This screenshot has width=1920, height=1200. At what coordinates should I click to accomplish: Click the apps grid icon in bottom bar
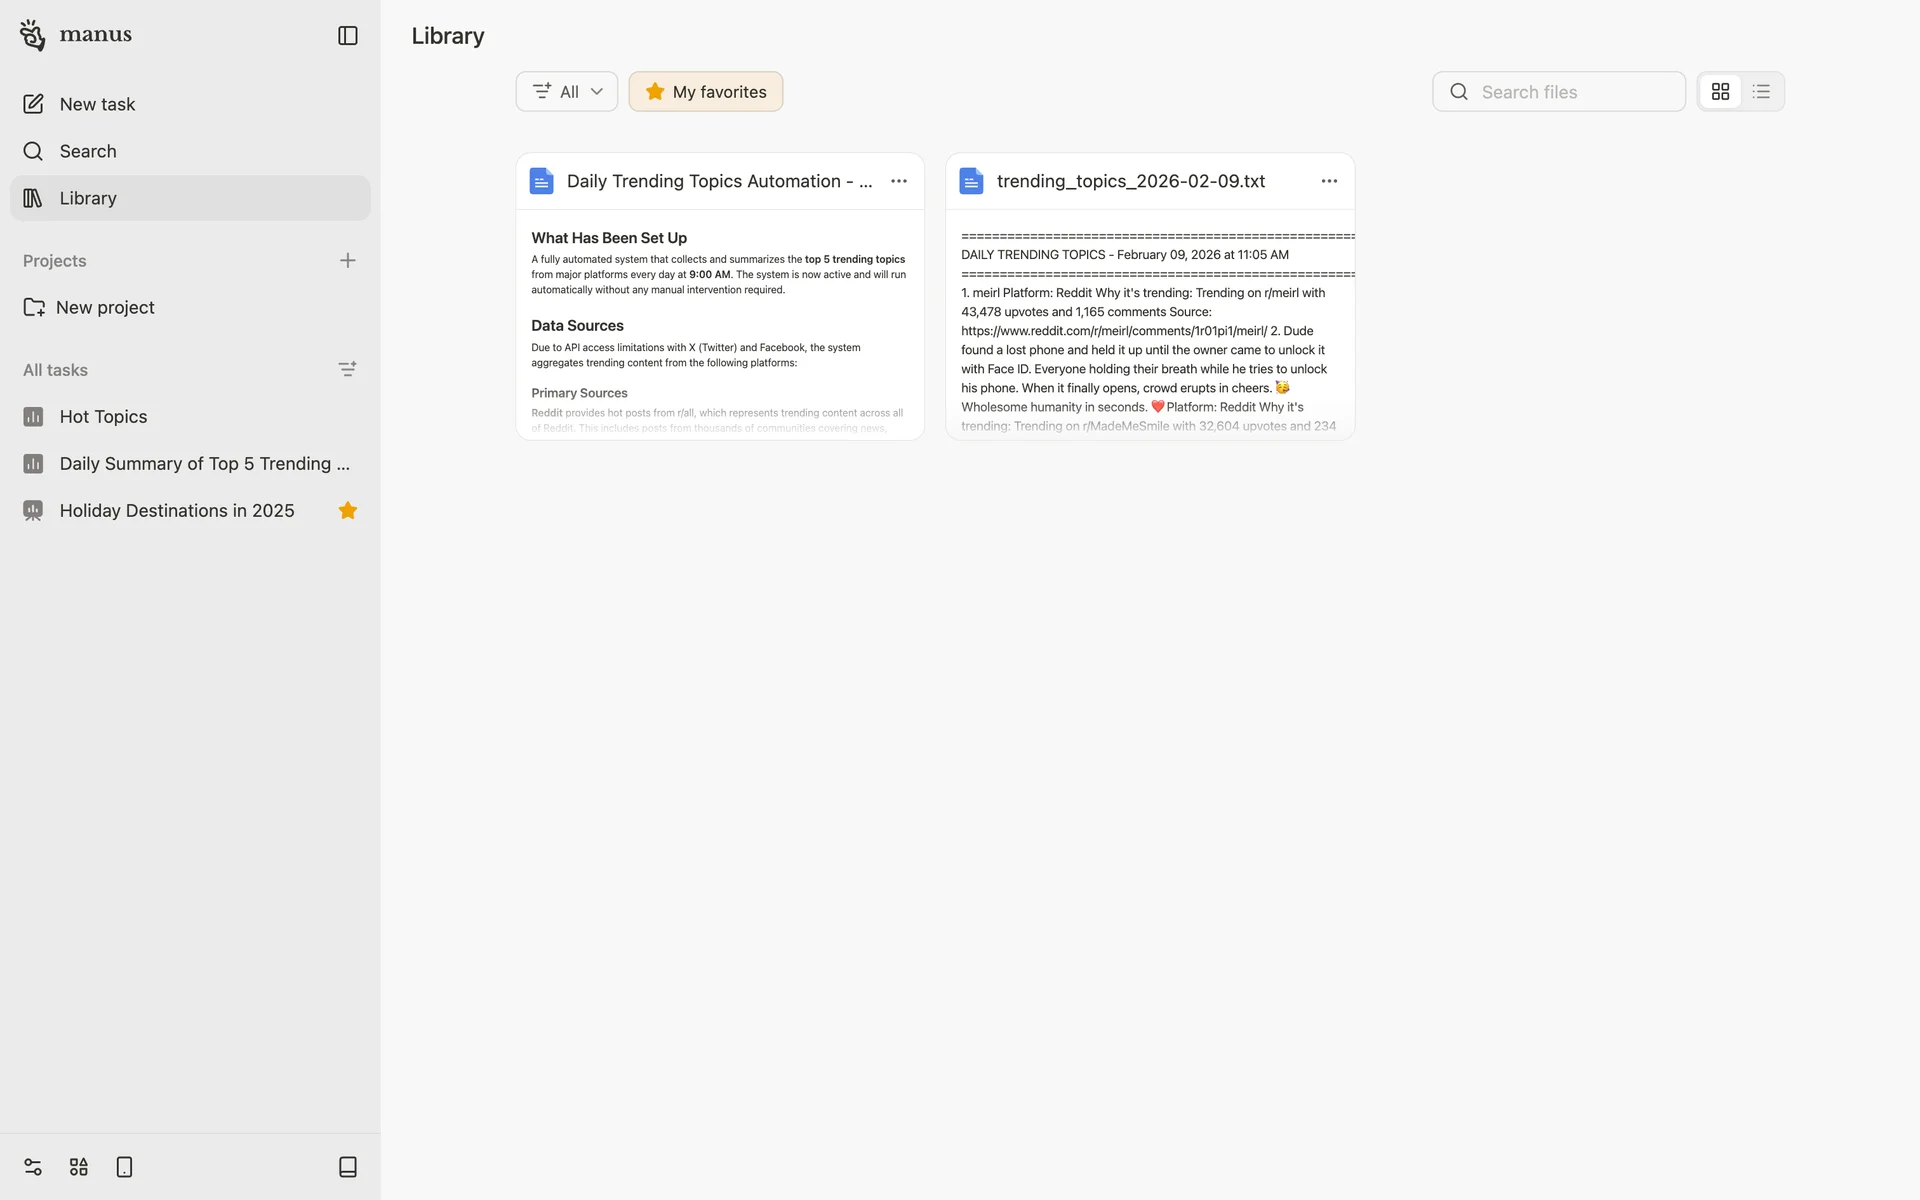coord(79,1167)
